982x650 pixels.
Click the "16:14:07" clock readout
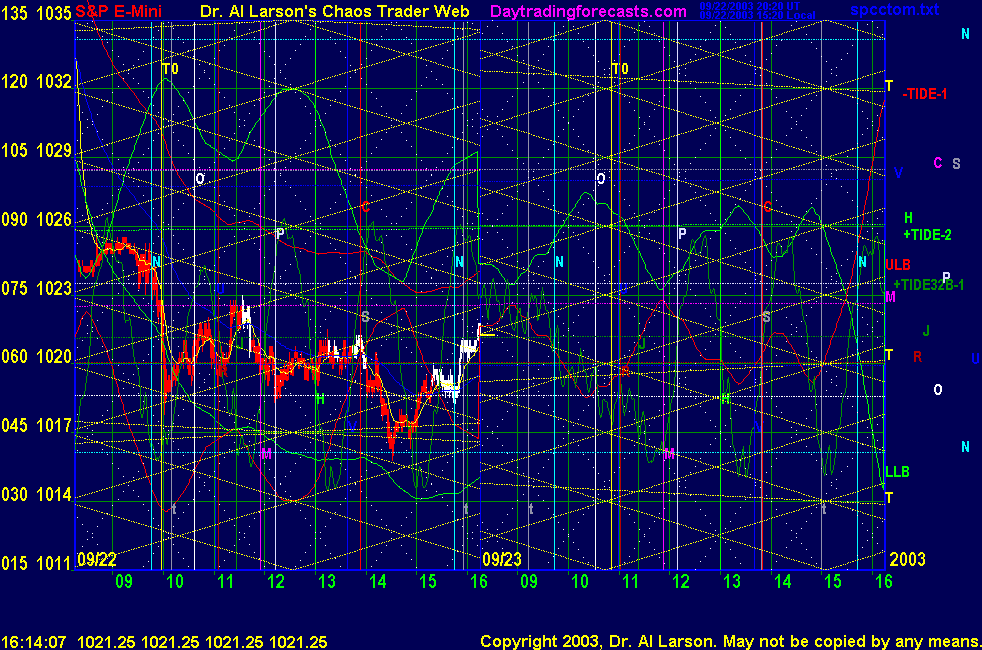pyautogui.click(x=34, y=642)
